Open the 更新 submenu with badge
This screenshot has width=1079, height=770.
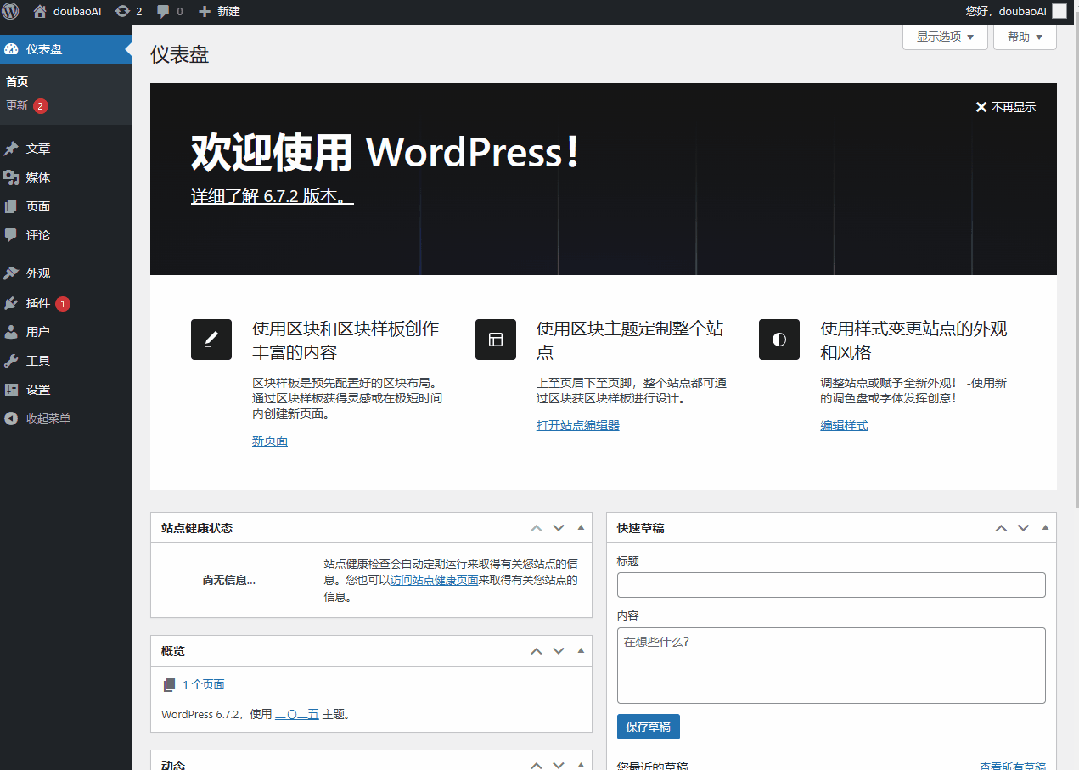pyautogui.click(x=27, y=105)
